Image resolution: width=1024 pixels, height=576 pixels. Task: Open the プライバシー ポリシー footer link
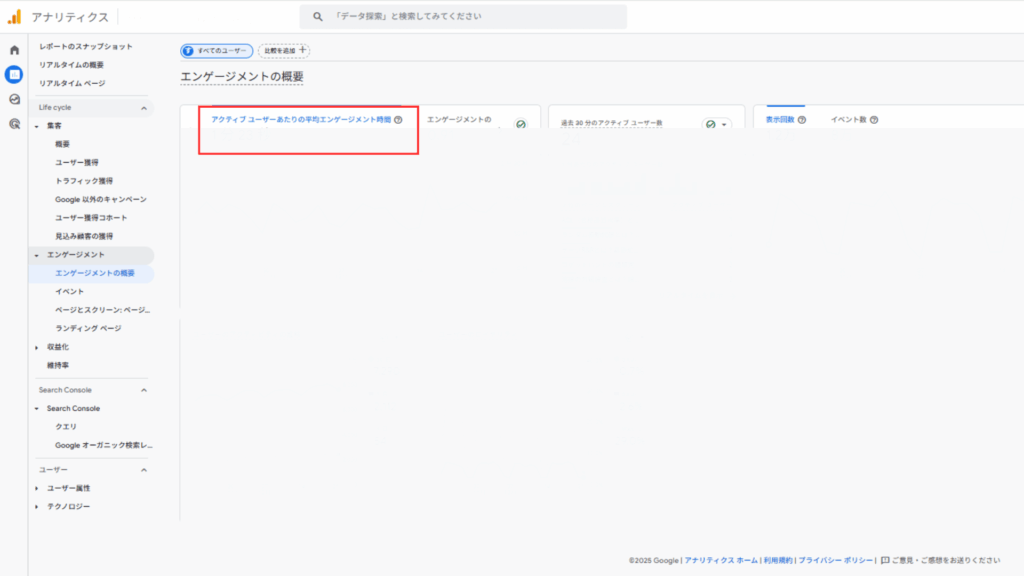[x=835, y=561]
